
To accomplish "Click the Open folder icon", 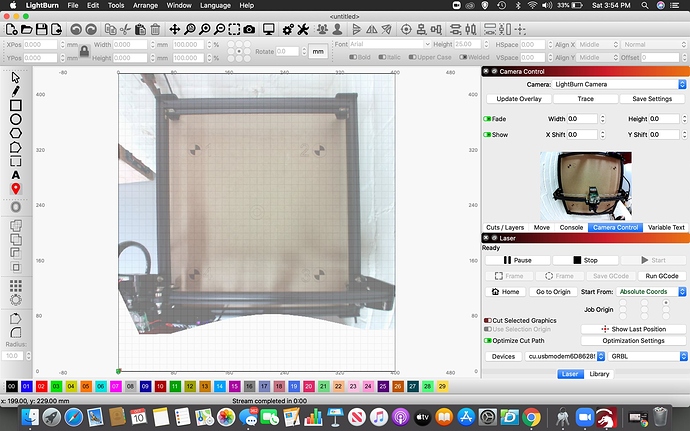I will tap(26, 29).
